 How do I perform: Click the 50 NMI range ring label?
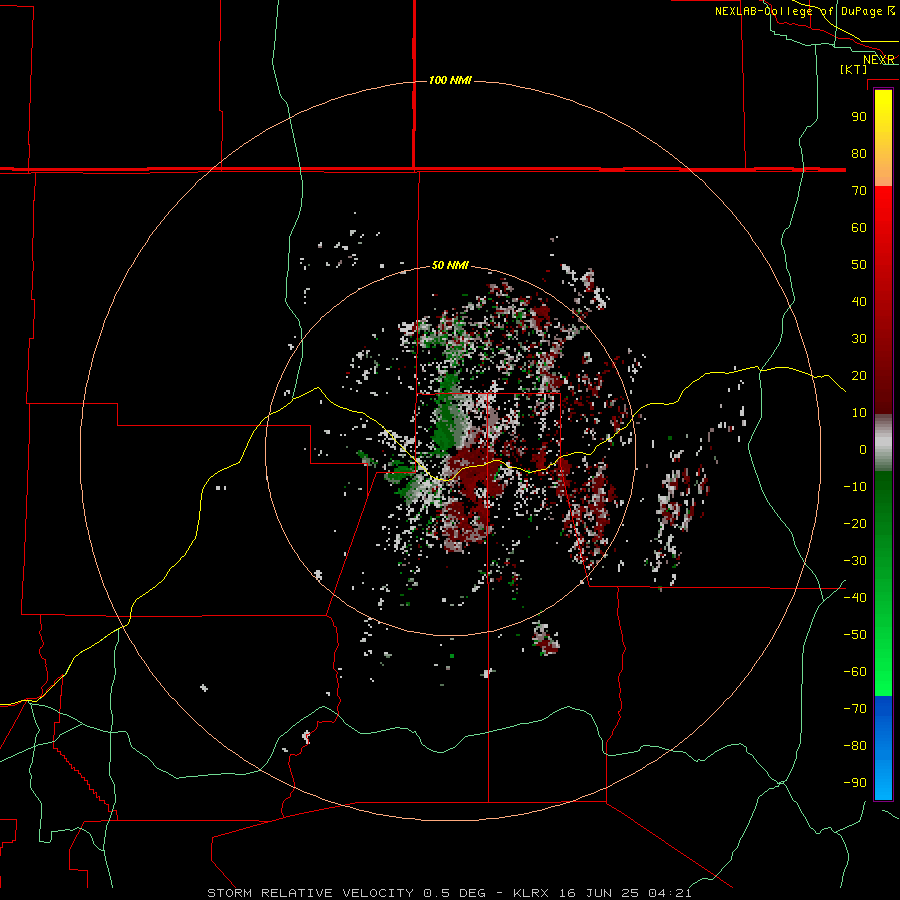(x=450, y=265)
